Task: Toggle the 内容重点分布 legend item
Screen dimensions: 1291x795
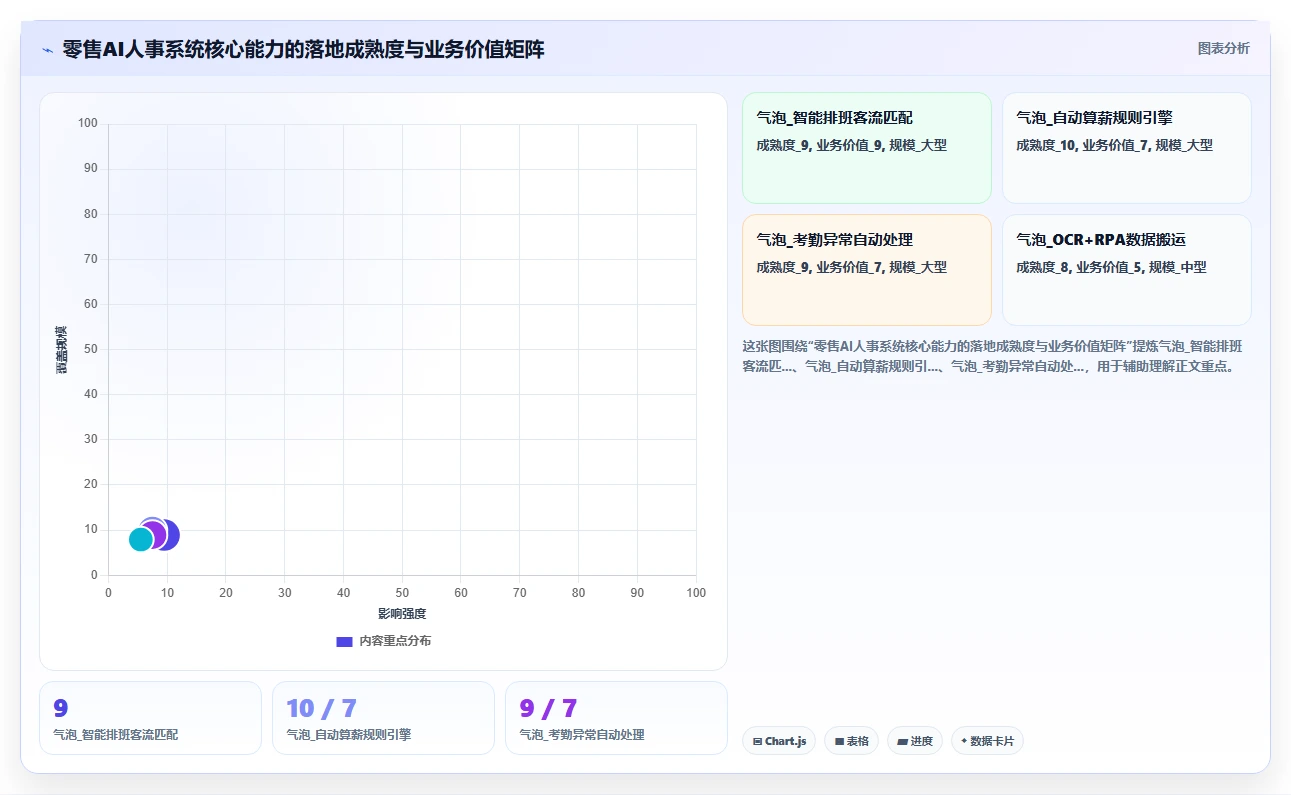Action: pyautogui.click(x=384, y=641)
